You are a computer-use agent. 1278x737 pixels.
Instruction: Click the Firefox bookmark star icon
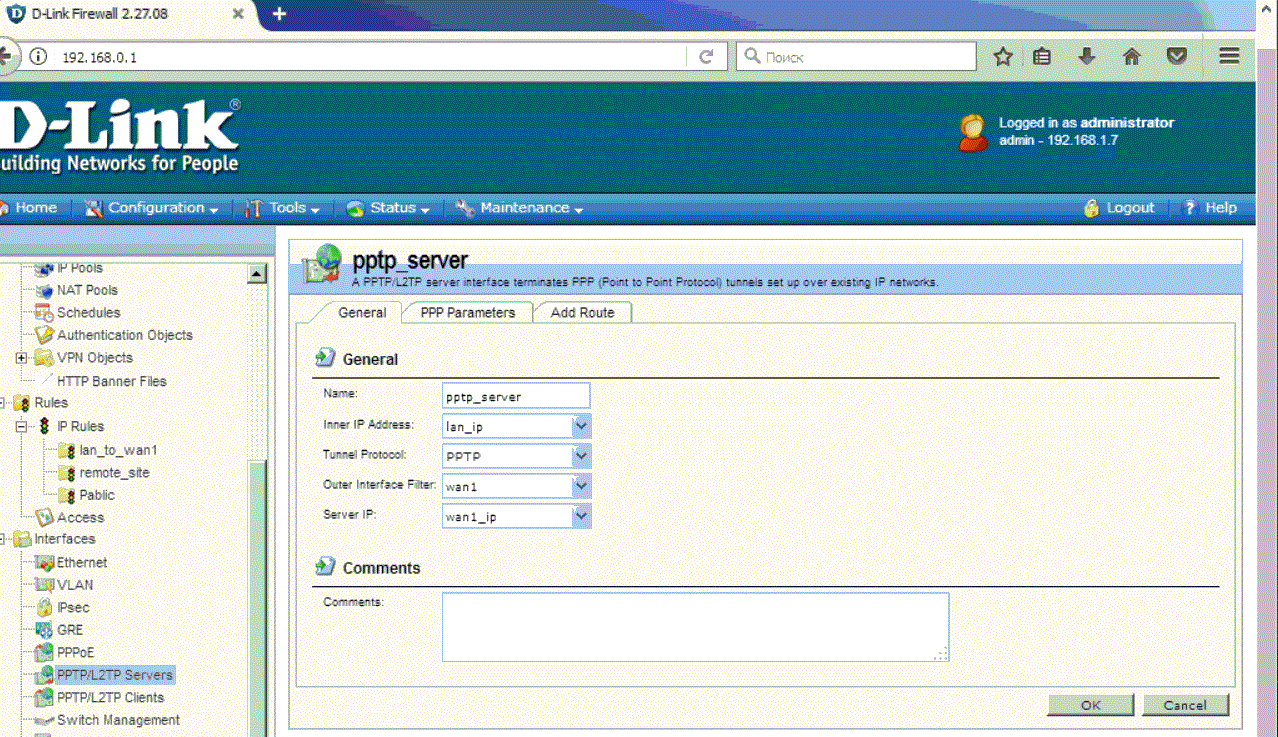[x=1003, y=57]
